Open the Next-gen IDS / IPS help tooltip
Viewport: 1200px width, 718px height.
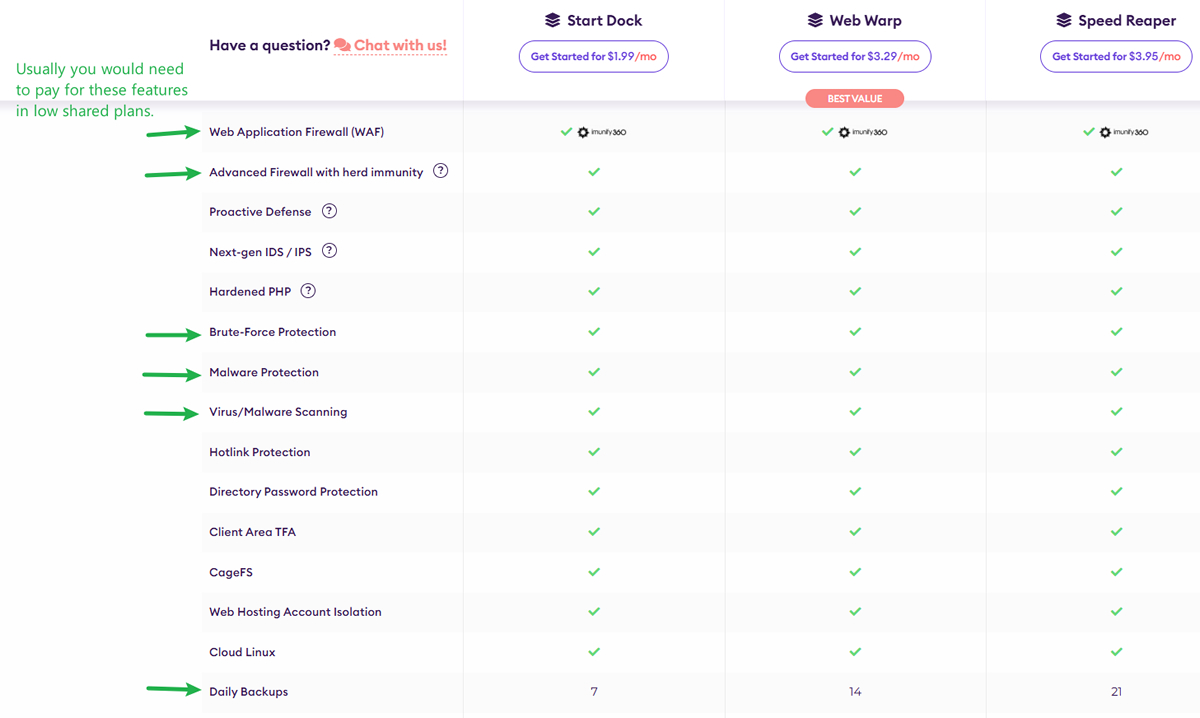(330, 250)
